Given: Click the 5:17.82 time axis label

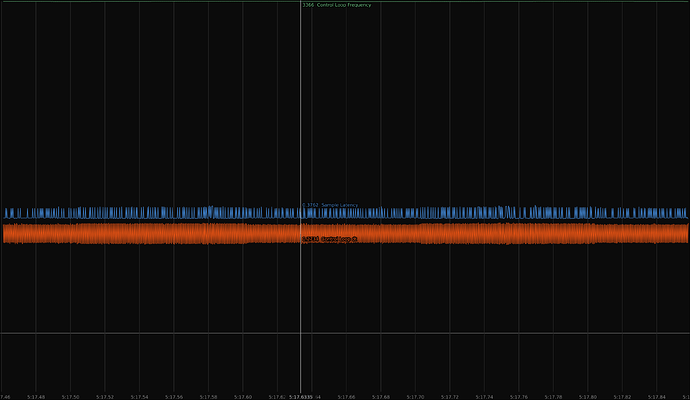Looking at the screenshot, I should [x=622, y=397].
